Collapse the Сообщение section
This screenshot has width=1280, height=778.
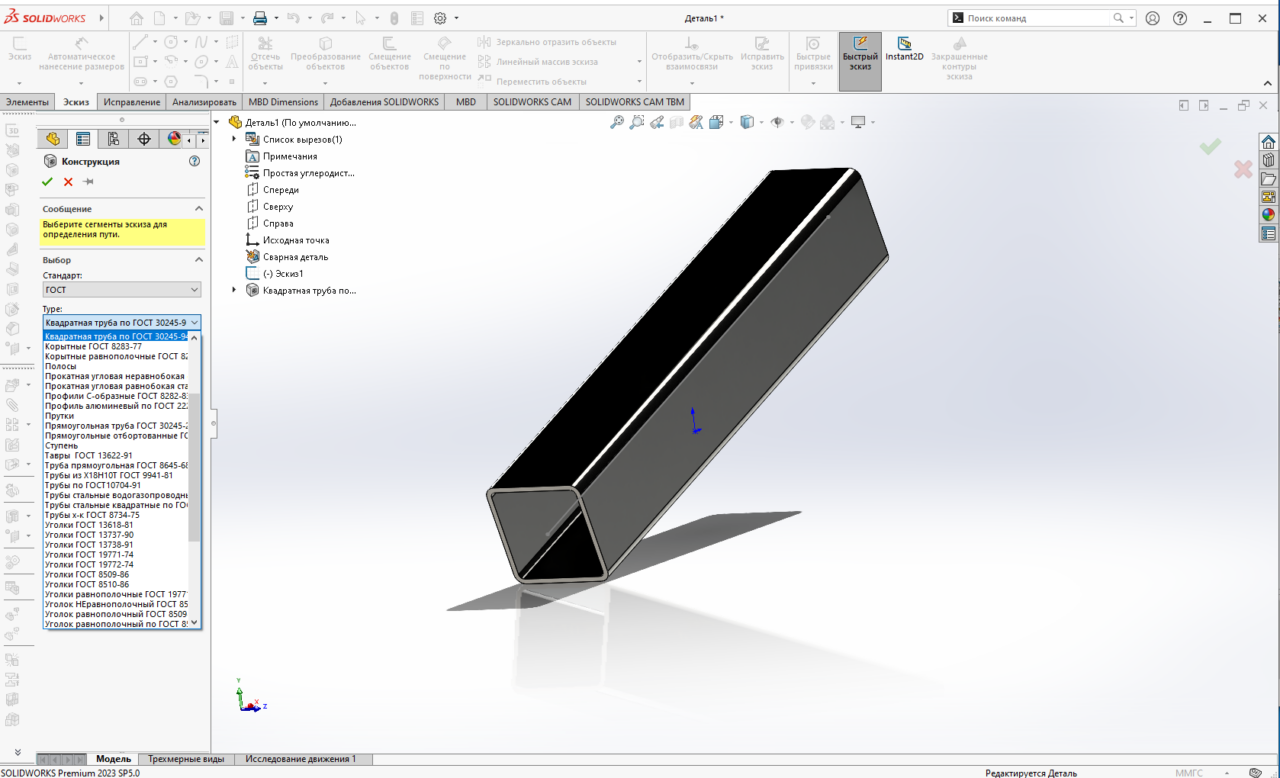click(198, 208)
